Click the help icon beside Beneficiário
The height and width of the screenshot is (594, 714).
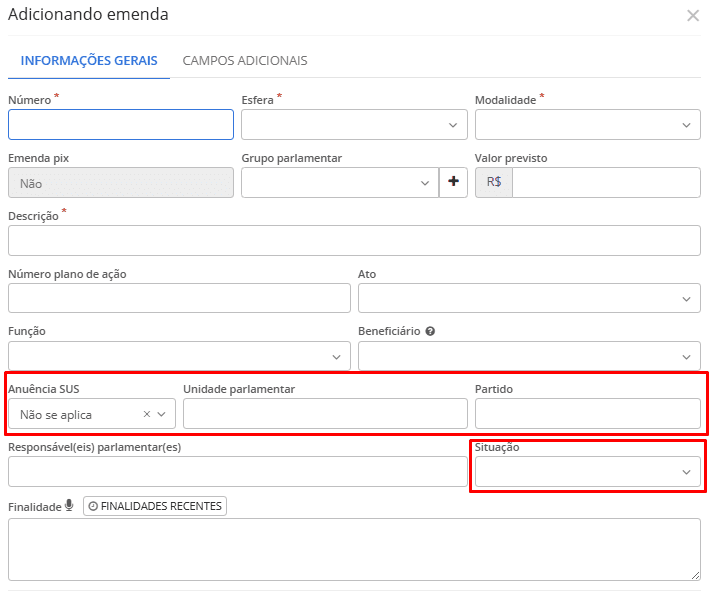[430, 331]
